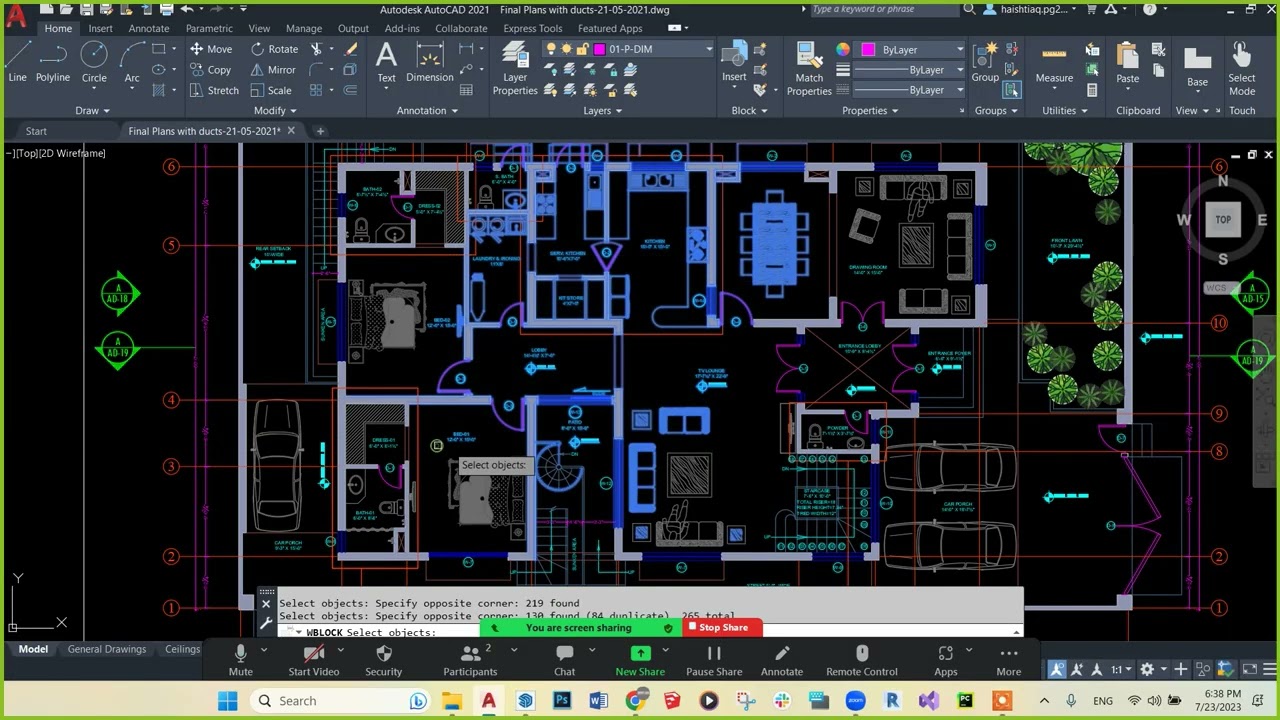The width and height of the screenshot is (1280, 720).
Task: Click the Erase tool icon
Action: click(351, 49)
